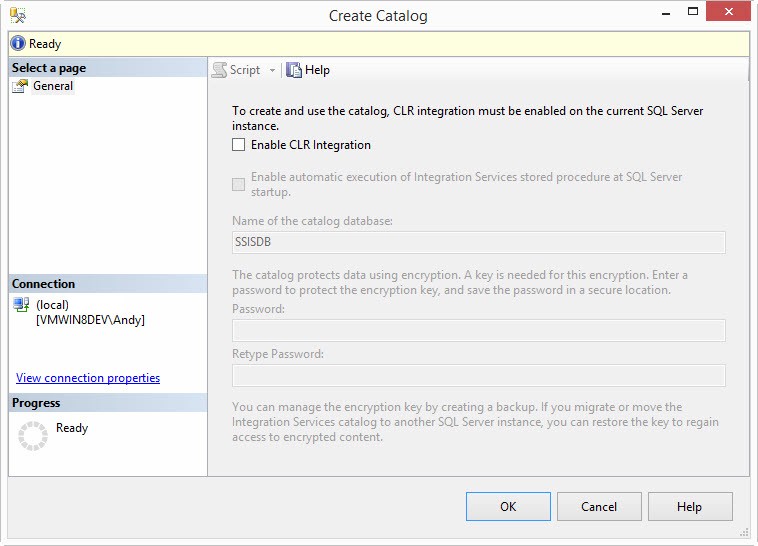Click the bottom Help button

click(x=689, y=507)
